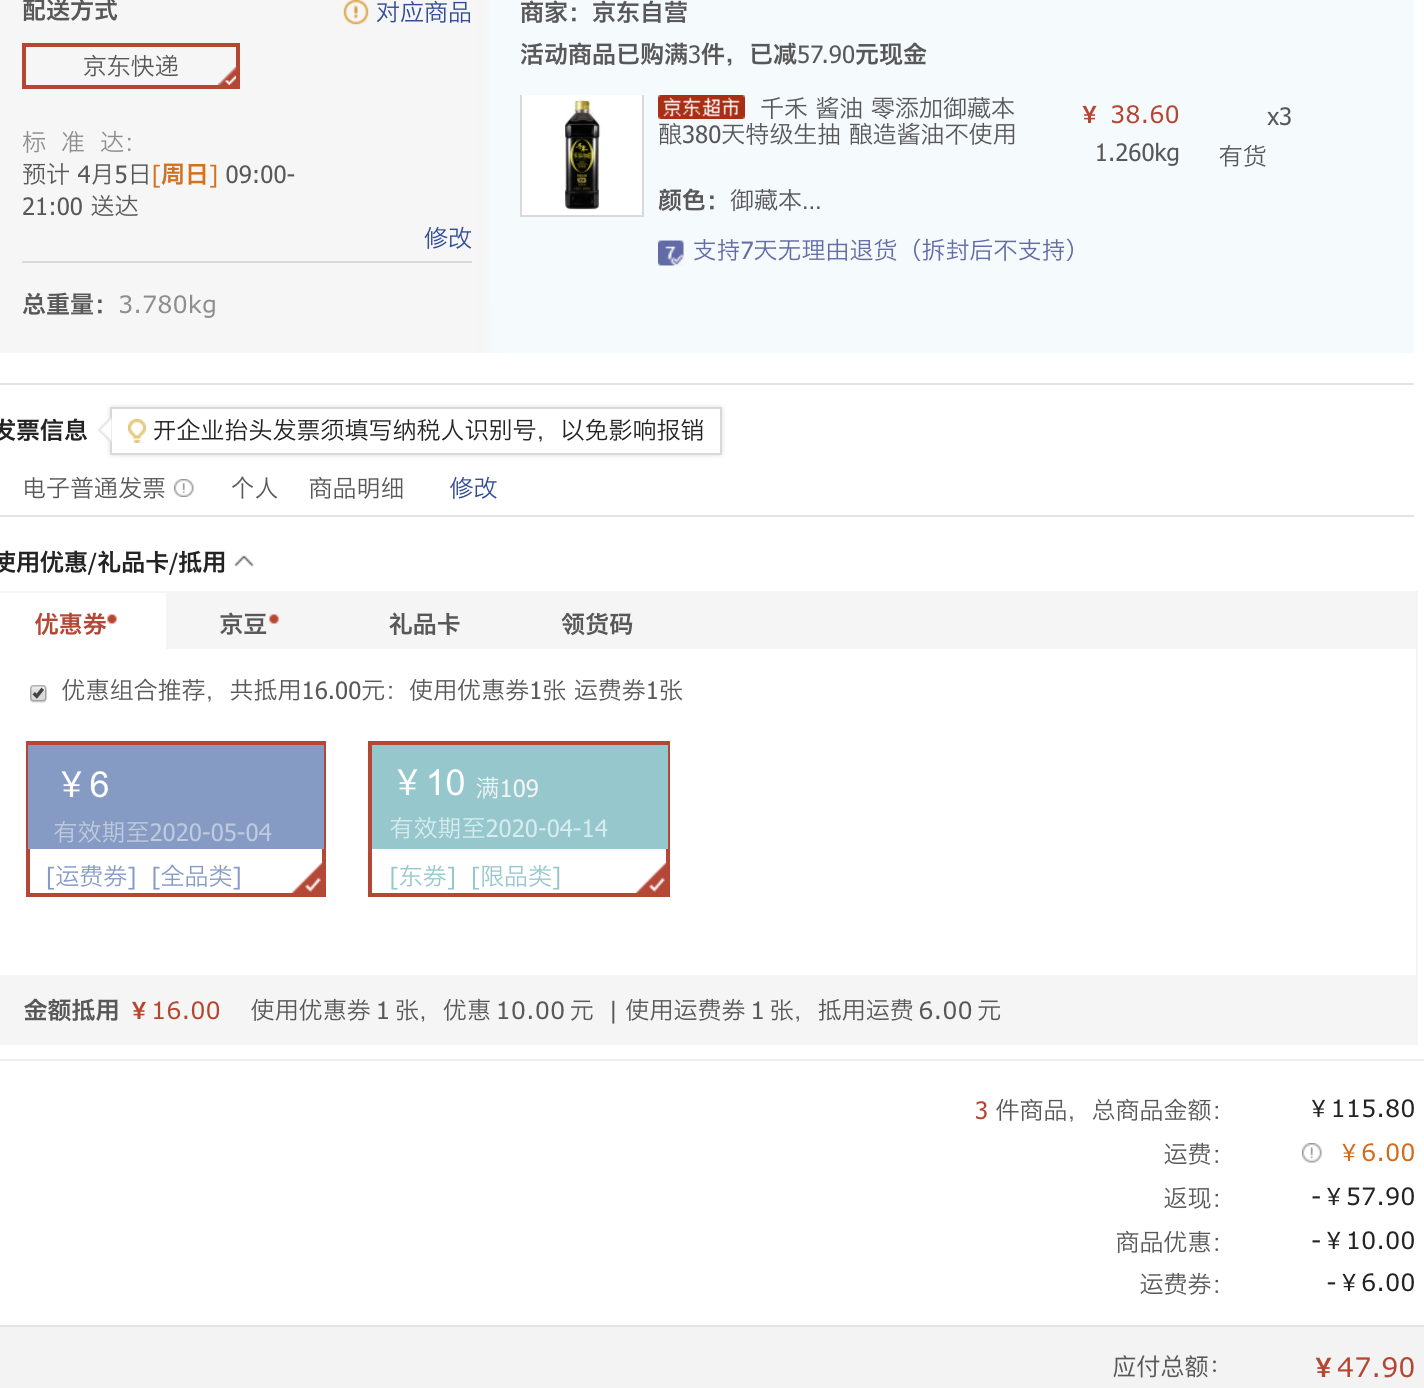Screen dimensions: 1424x1388
Task: Collapse the 使用优惠/礼品卡/抵用 section
Action: coord(244,562)
